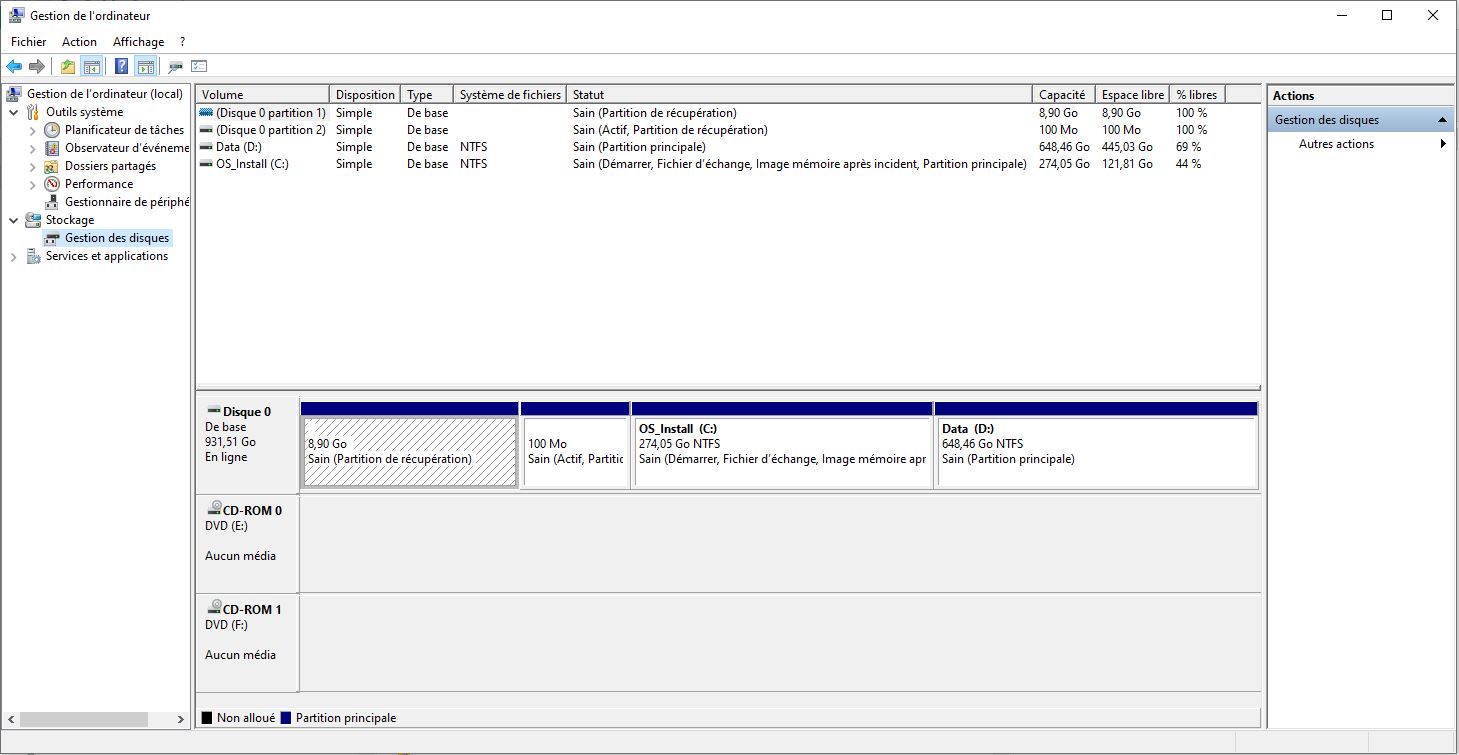This screenshot has width=1459, height=755.
Task: Select Observateur d'événements icon in tree
Action: [52, 148]
